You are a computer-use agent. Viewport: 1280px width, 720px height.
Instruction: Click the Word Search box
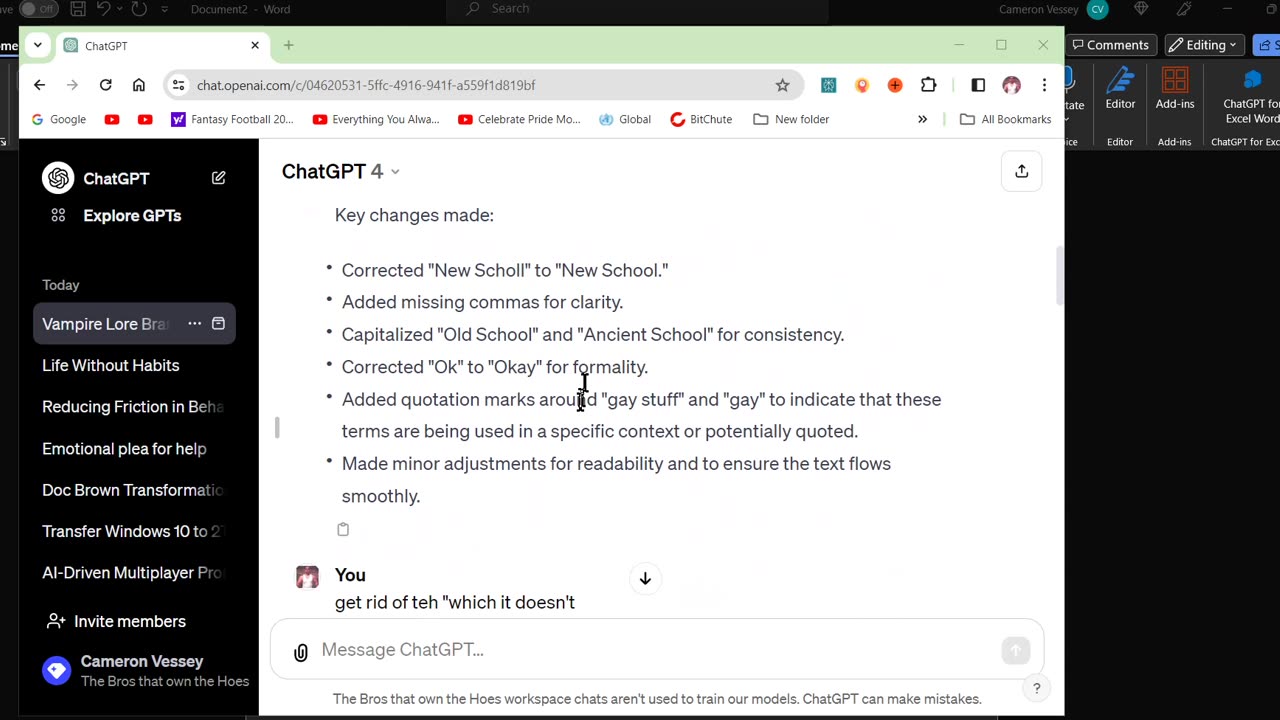pos(640,9)
